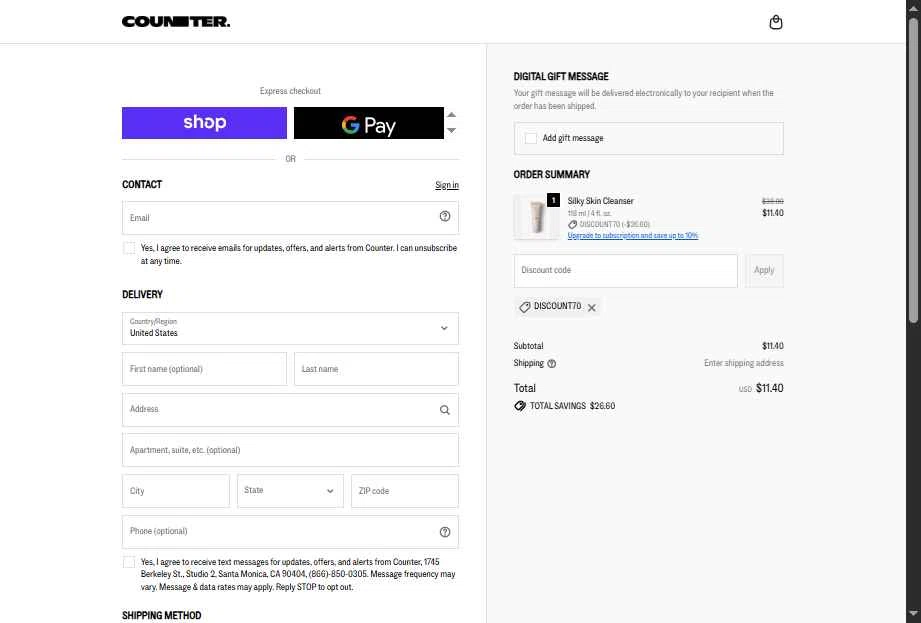
Task: Open the shopping bag cart icon
Action: tap(775, 22)
